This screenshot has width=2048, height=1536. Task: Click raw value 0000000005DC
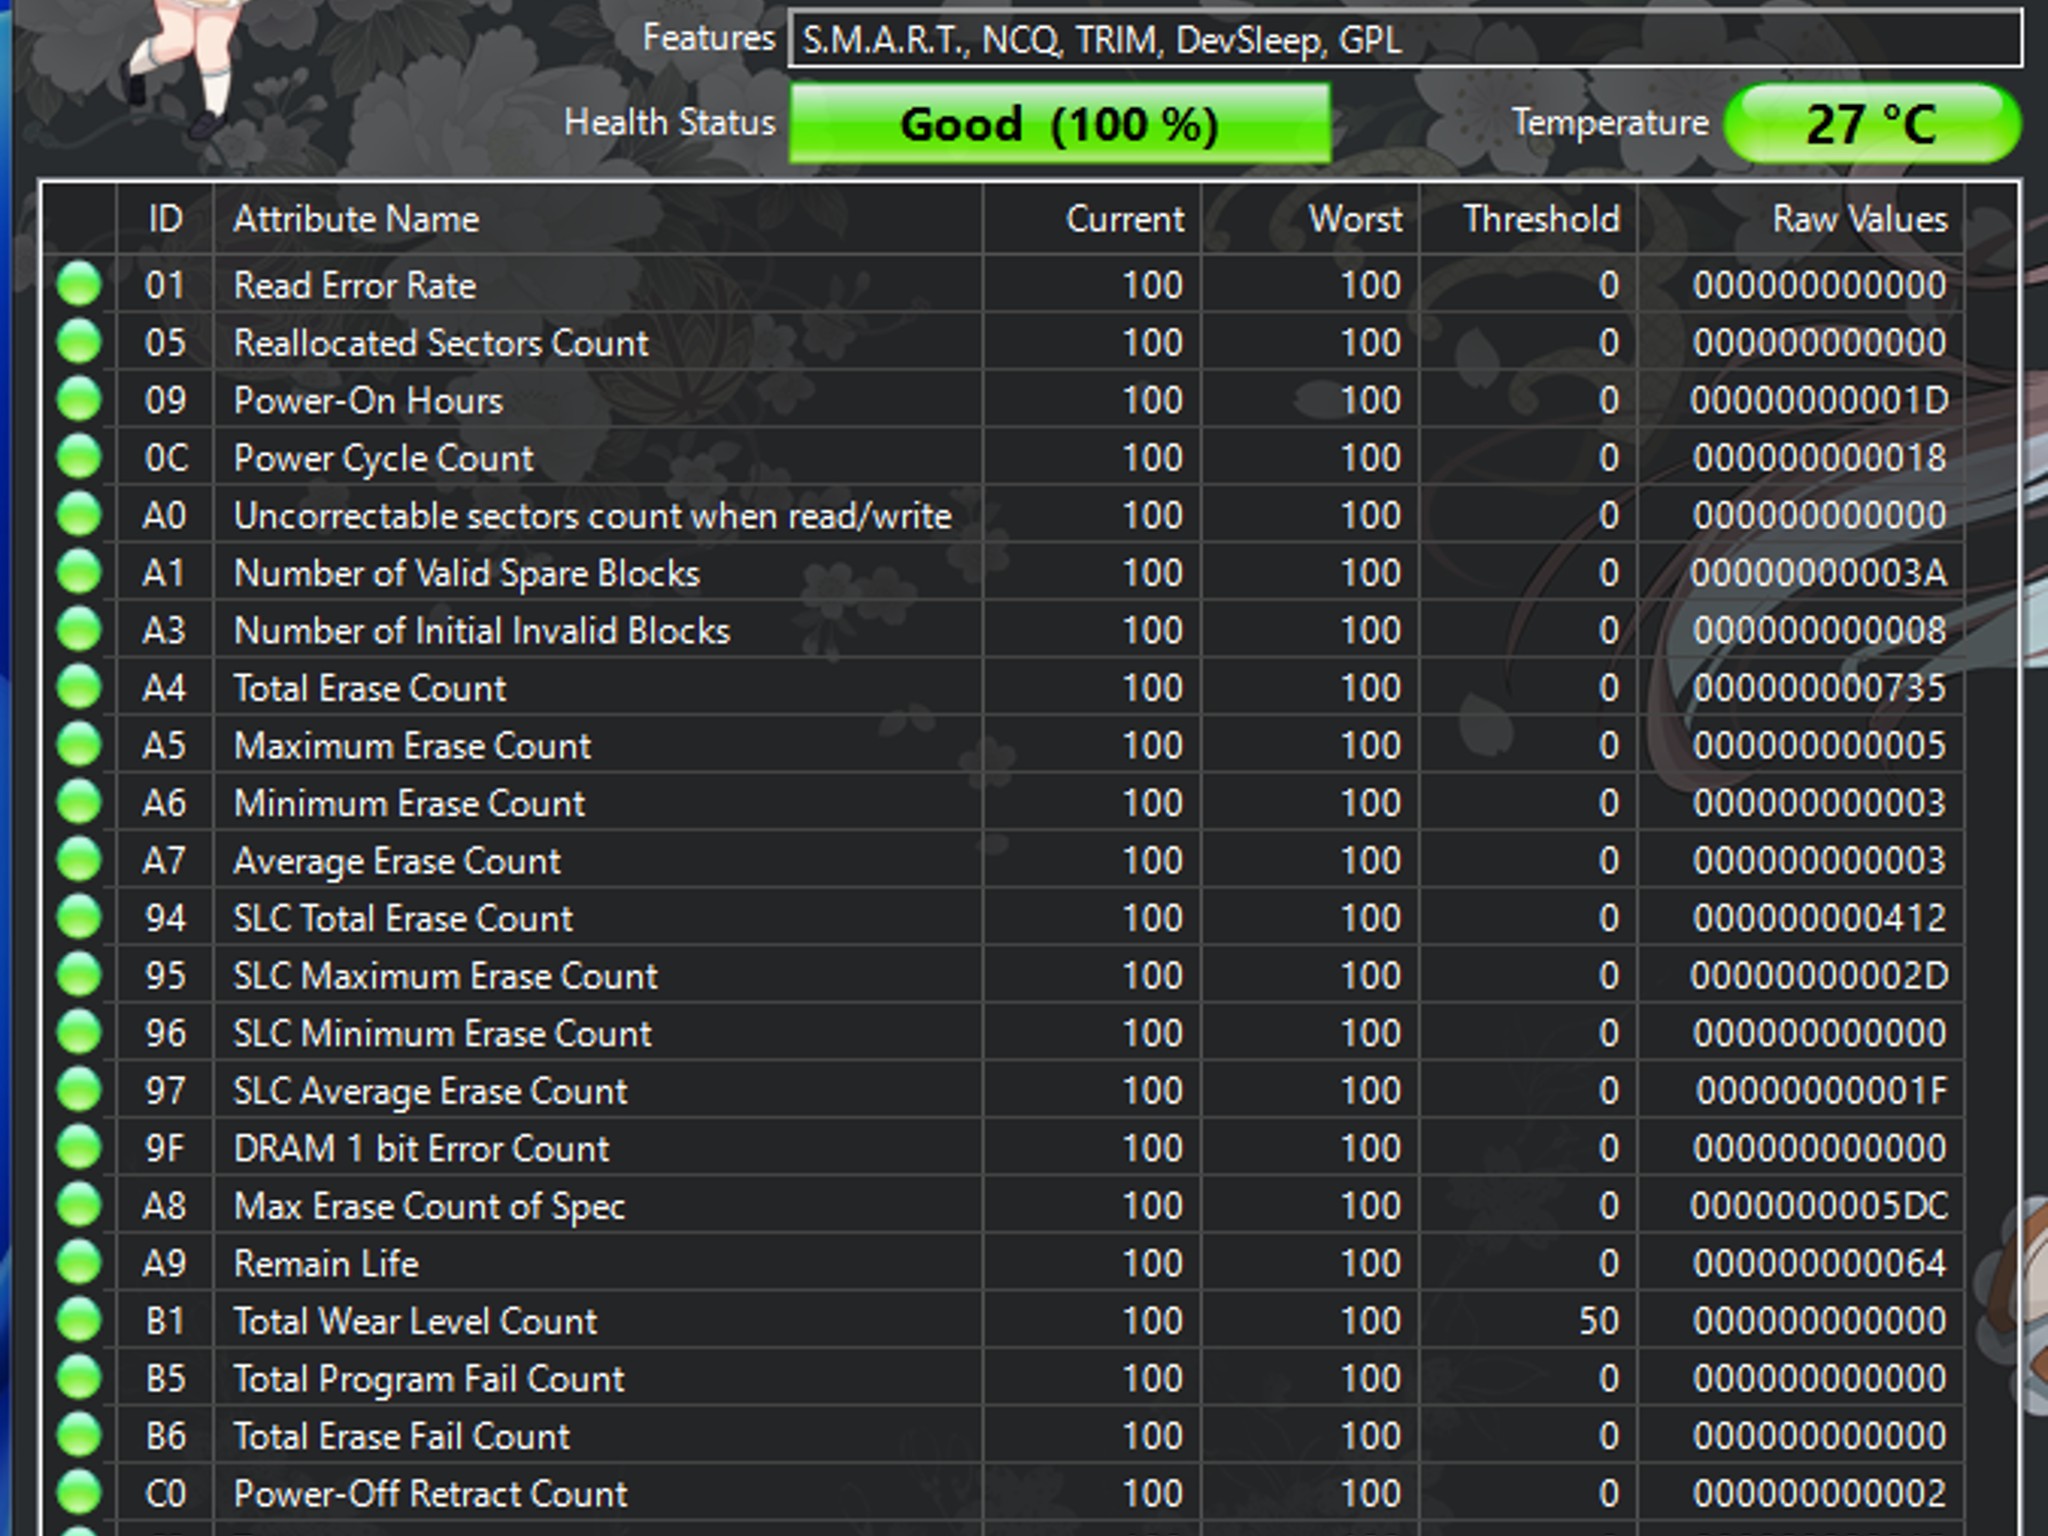pos(1819,1206)
